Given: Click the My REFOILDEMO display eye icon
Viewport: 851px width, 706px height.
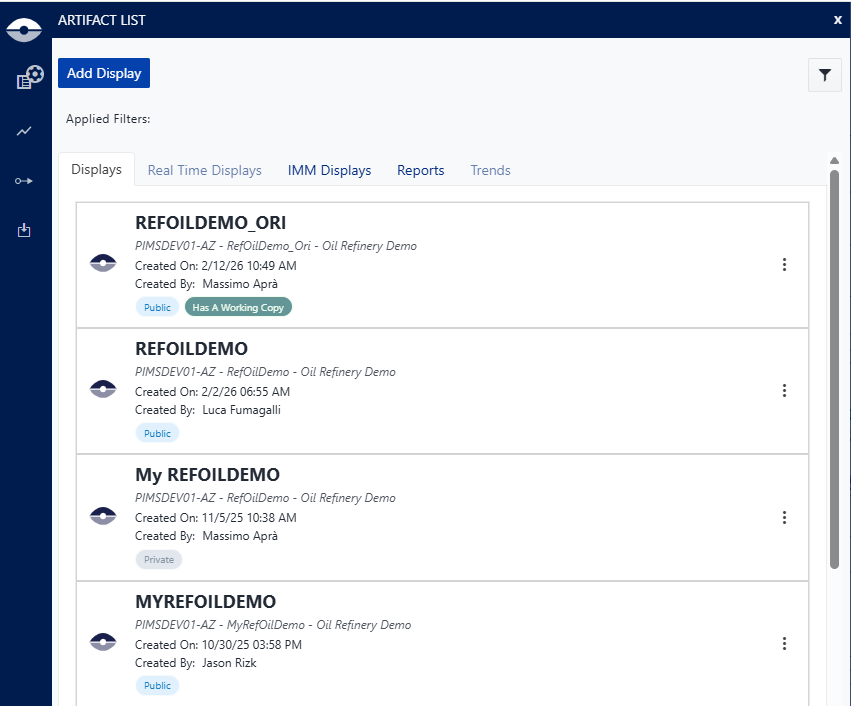Looking at the screenshot, I should [x=103, y=516].
